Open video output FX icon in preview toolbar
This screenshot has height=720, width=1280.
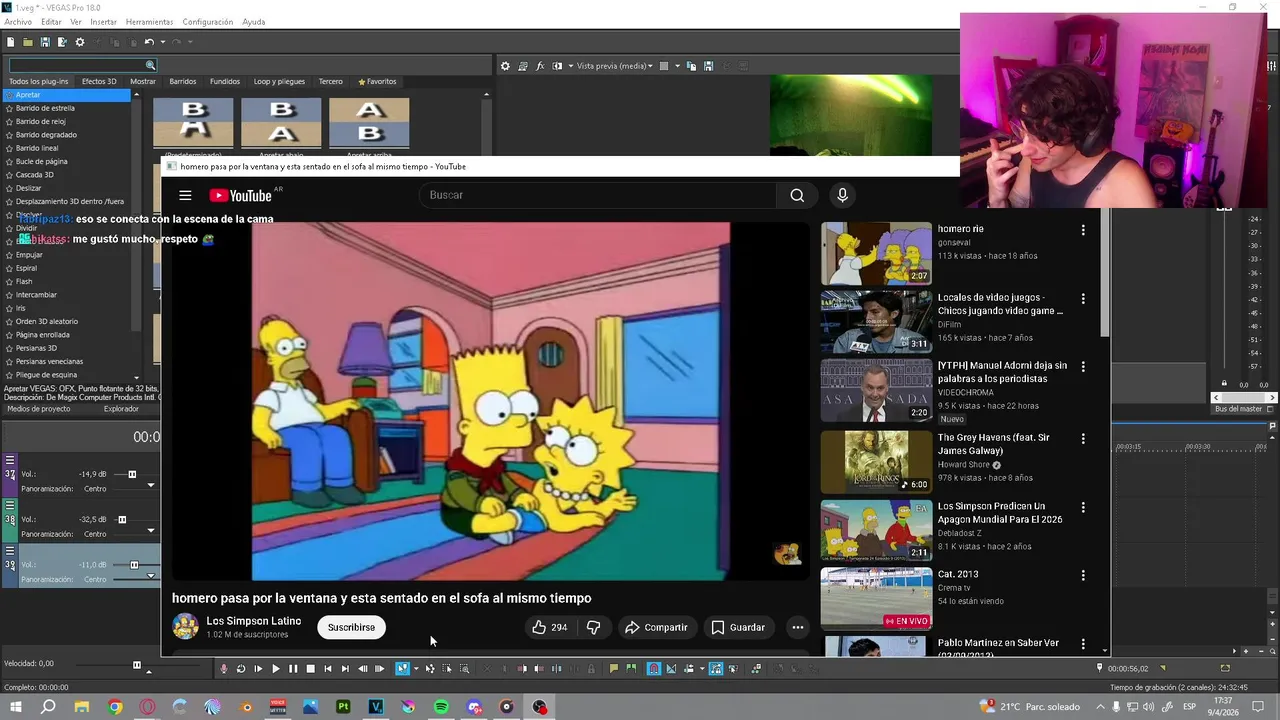point(540,66)
